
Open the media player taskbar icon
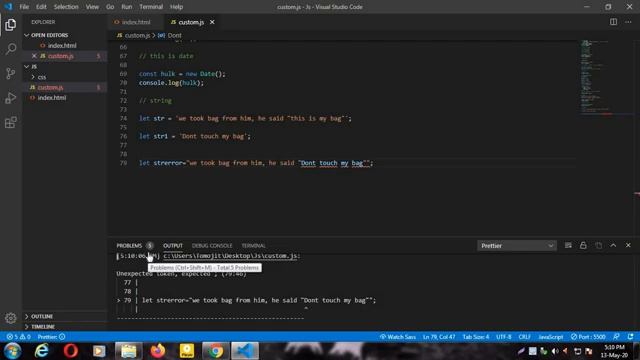(x=99, y=351)
